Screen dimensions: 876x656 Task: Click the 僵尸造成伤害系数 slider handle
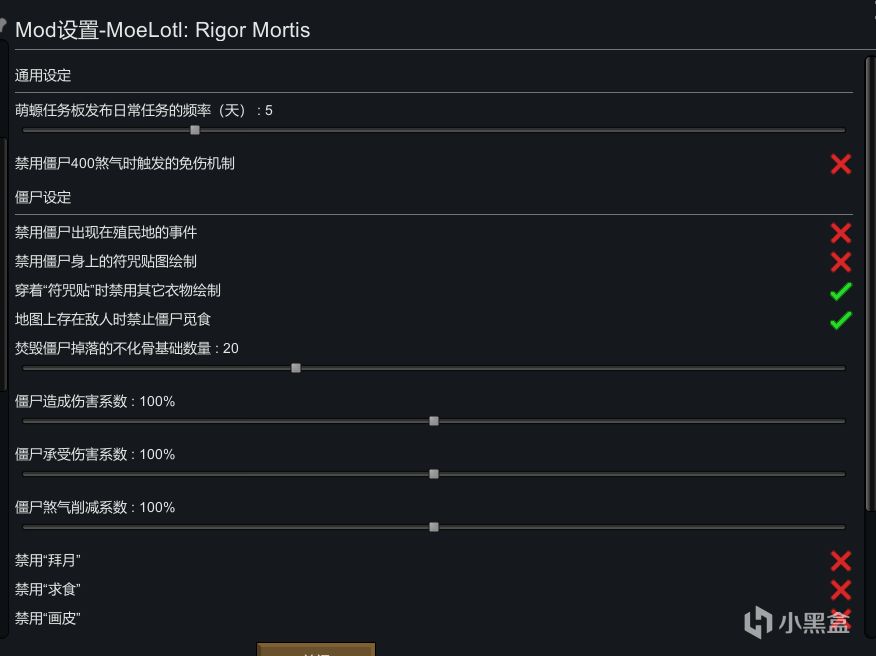(x=434, y=421)
